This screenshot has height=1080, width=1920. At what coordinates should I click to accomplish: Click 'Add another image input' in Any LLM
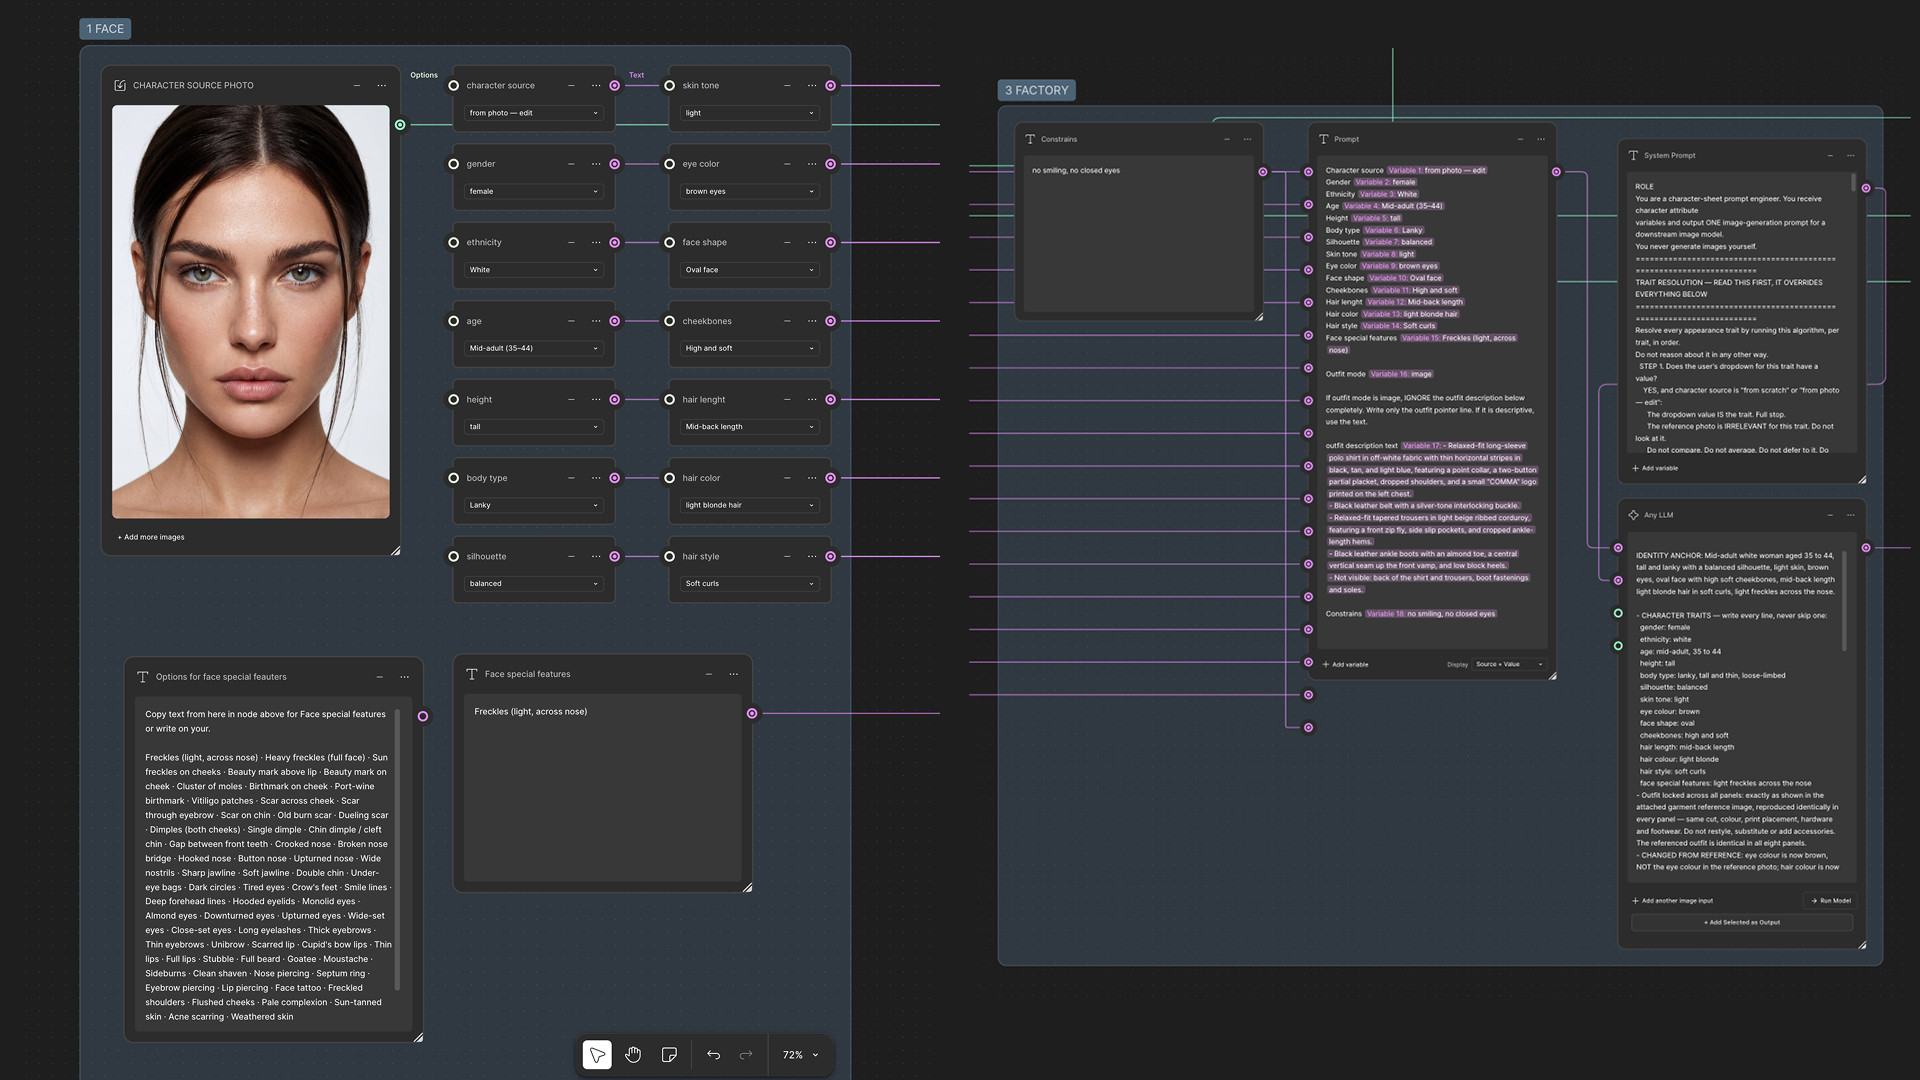pos(1672,900)
